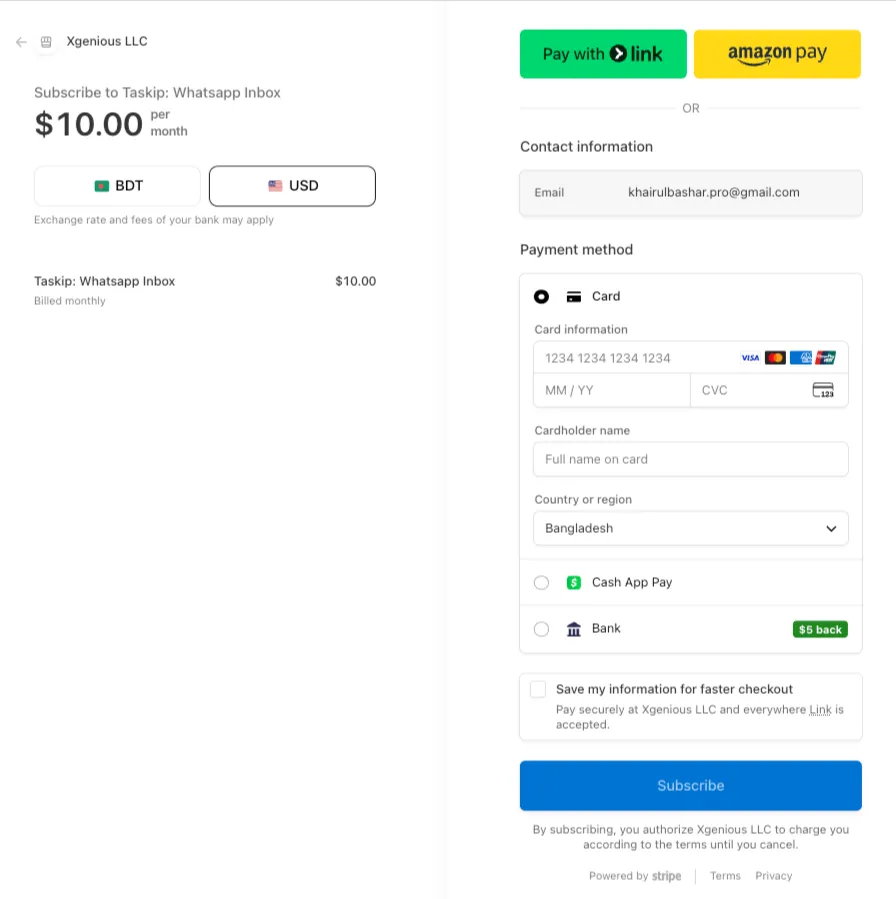Click the blue Subscribe button
896x899 pixels.
point(691,785)
